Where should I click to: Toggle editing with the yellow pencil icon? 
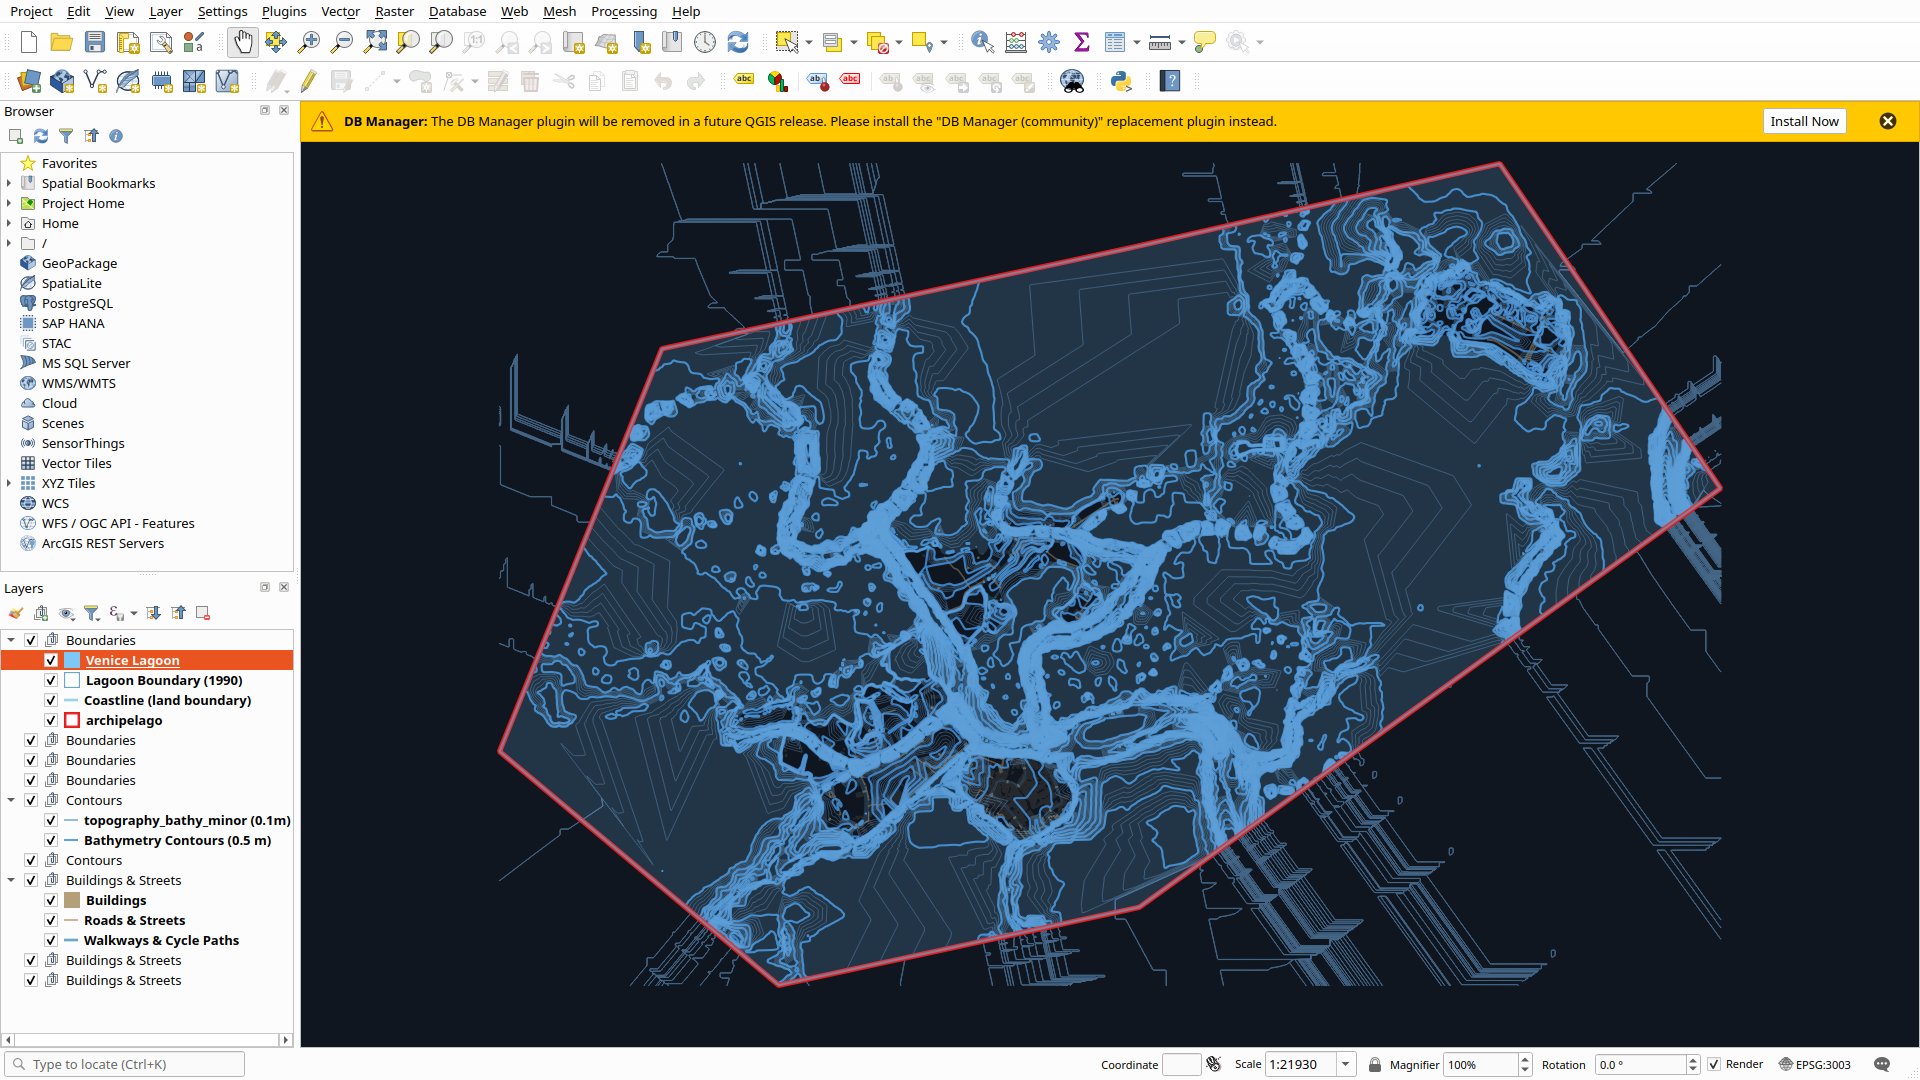(x=308, y=82)
